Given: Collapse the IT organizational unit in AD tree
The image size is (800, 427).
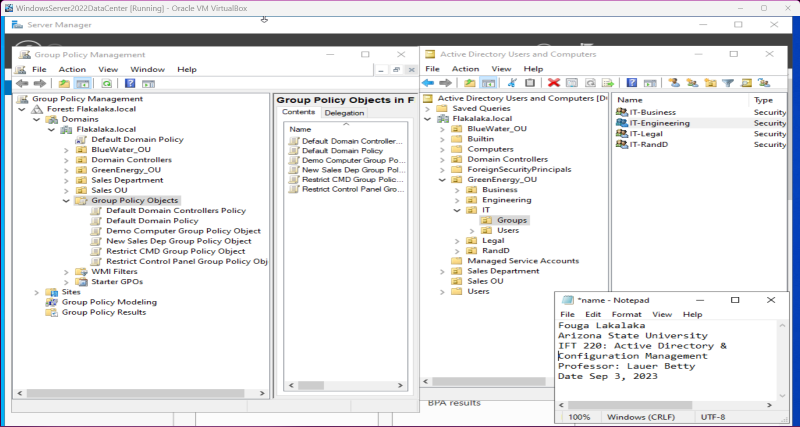Looking at the screenshot, I should [457, 210].
